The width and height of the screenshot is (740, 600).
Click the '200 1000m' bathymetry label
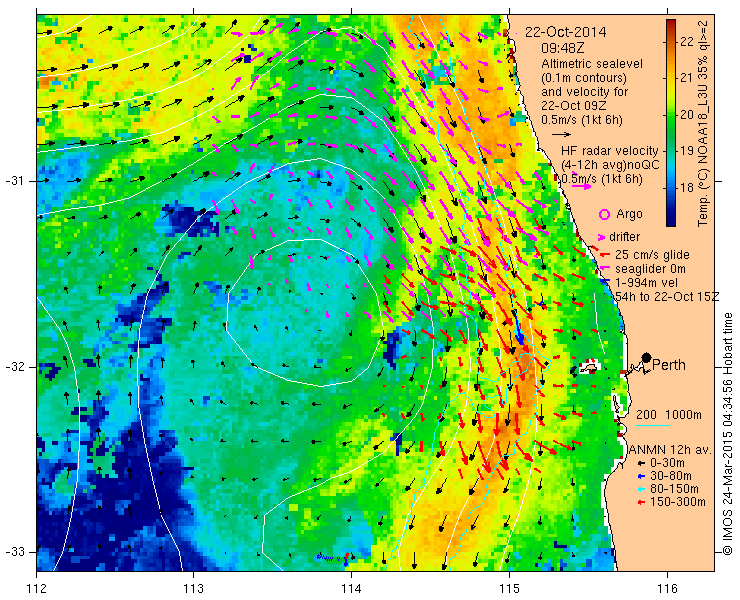click(669, 415)
